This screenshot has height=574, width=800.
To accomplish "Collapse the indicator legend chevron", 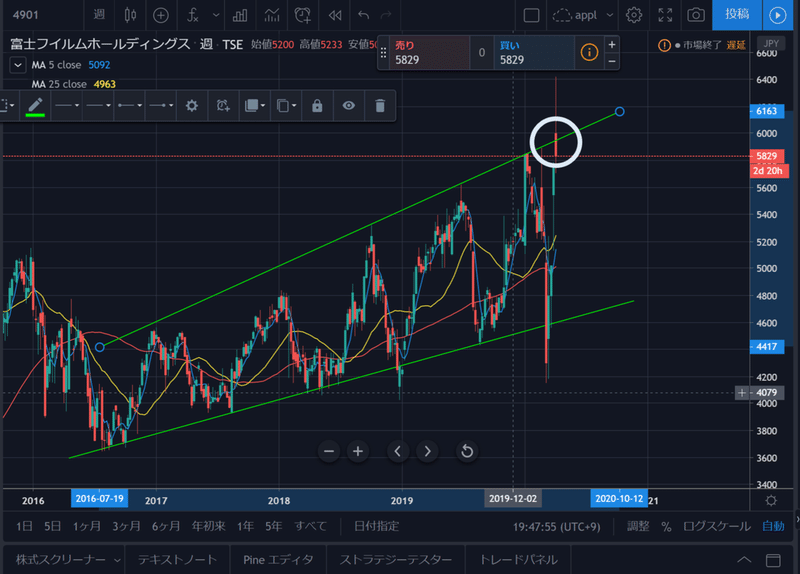I will [18, 65].
